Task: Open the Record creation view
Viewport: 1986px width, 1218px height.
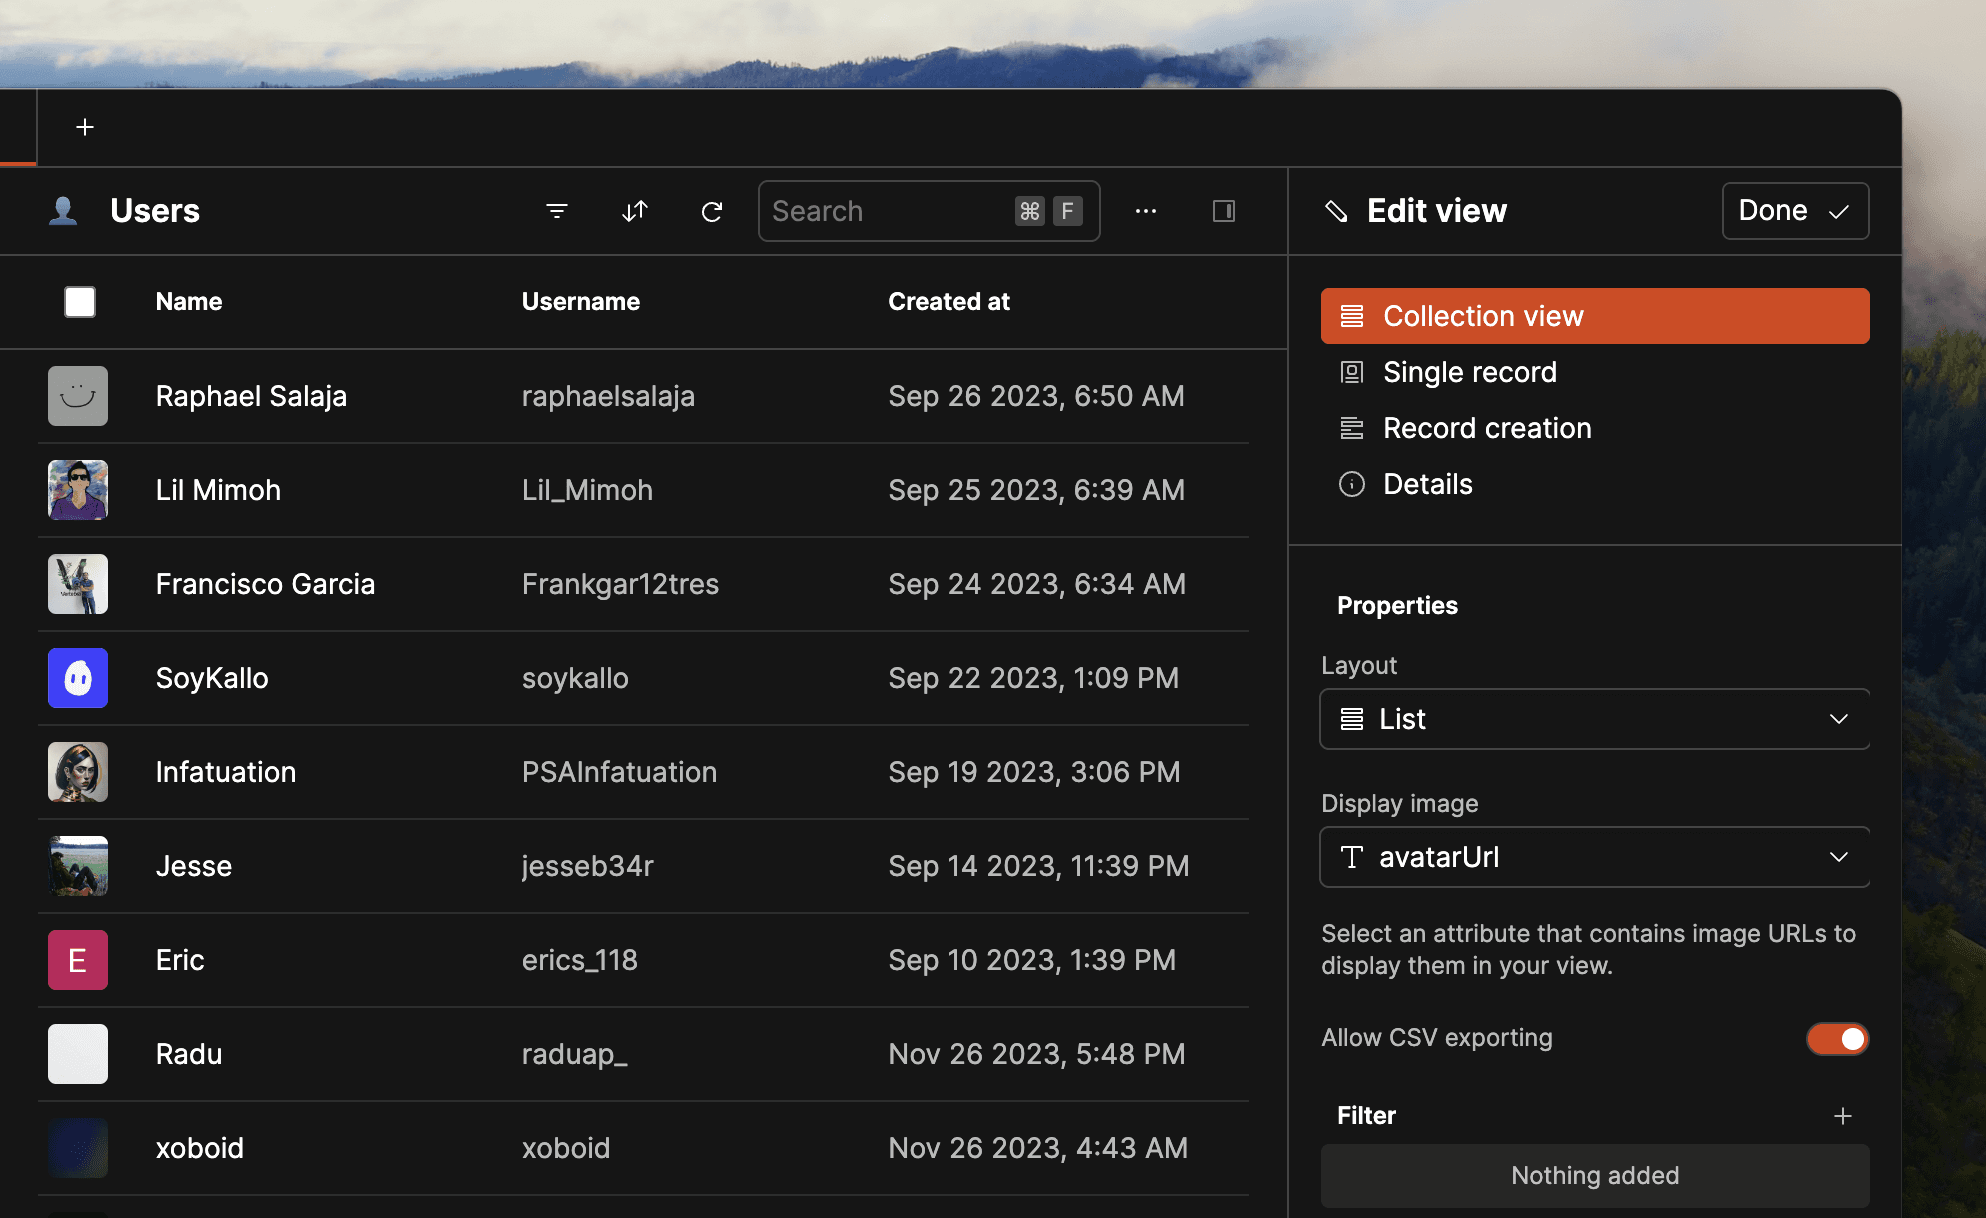Action: click(x=1486, y=428)
